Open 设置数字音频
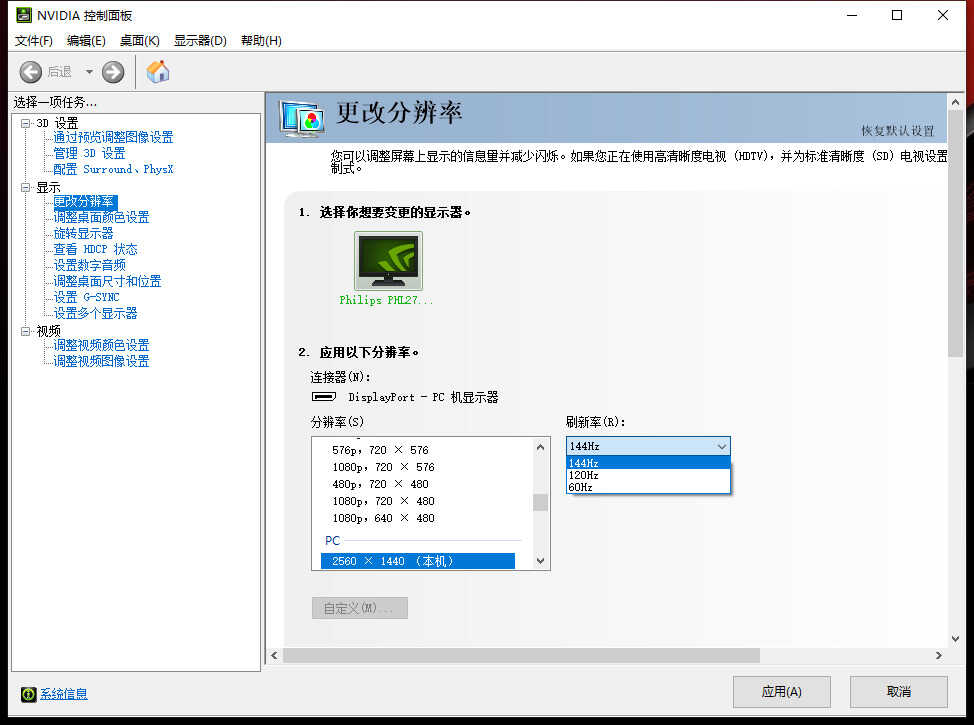The image size is (974, 725). 89,265
